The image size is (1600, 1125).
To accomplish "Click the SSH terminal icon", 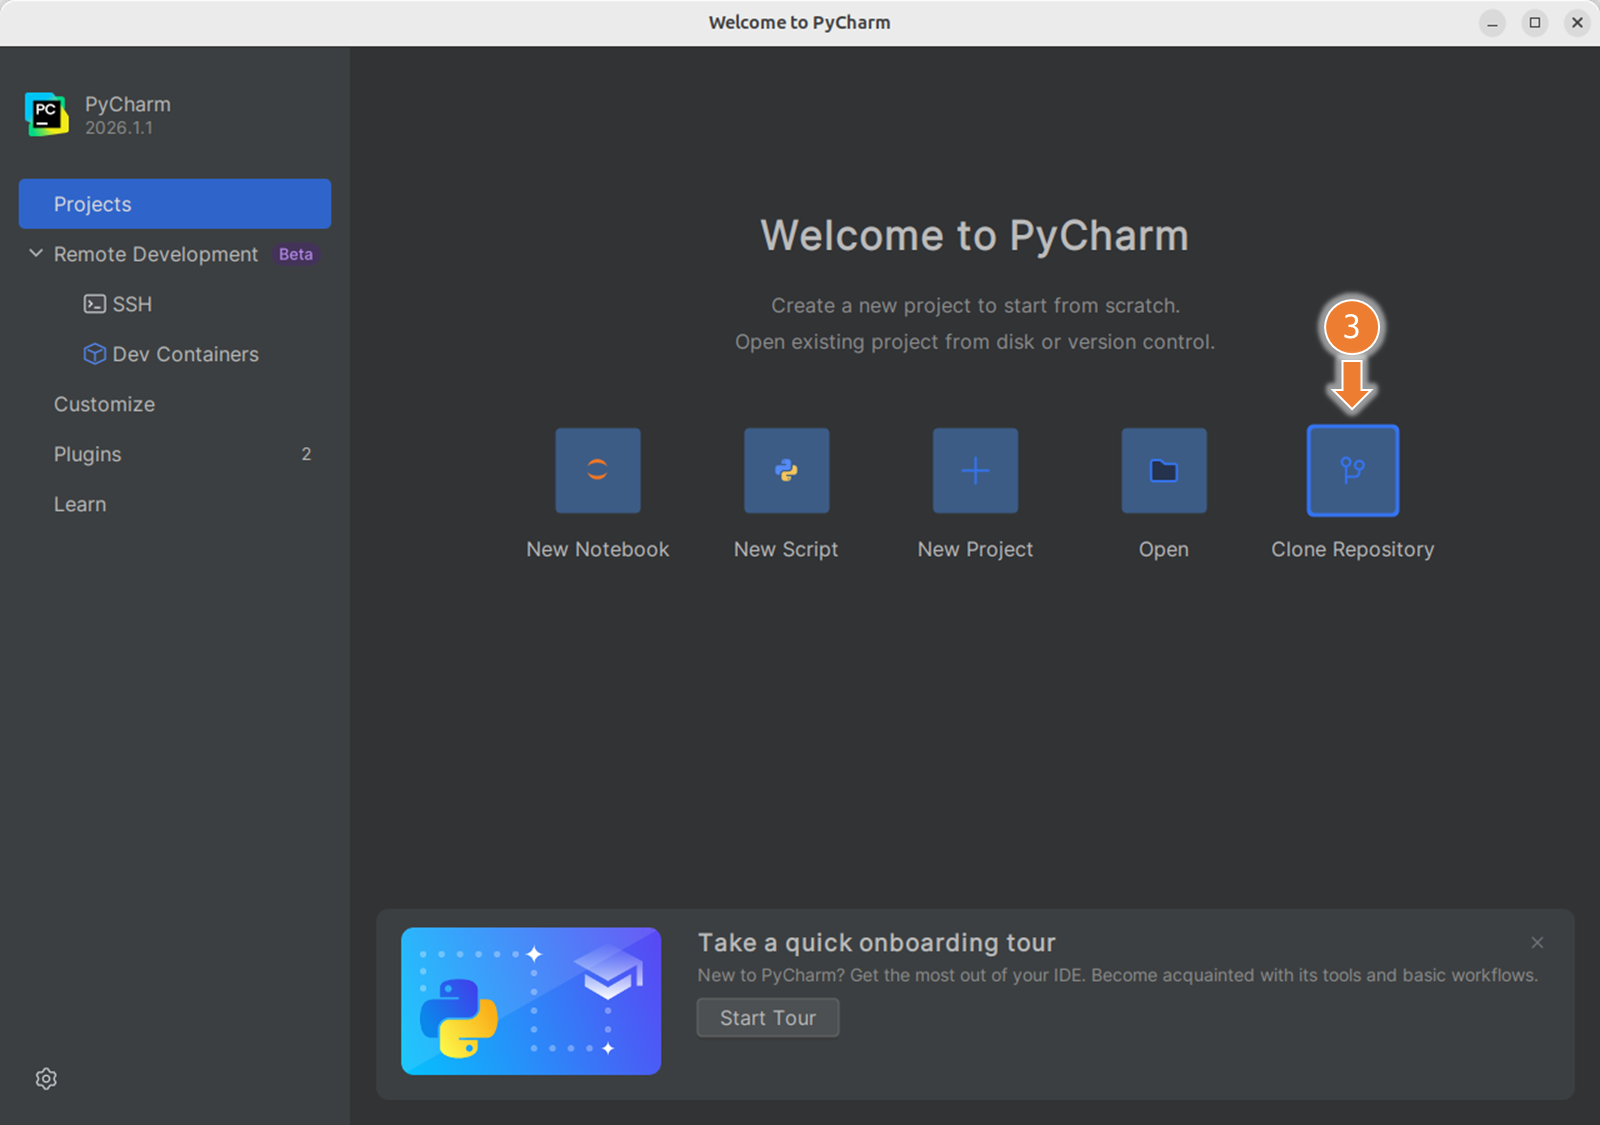I will pyautogui.click(x=95, y=304).
